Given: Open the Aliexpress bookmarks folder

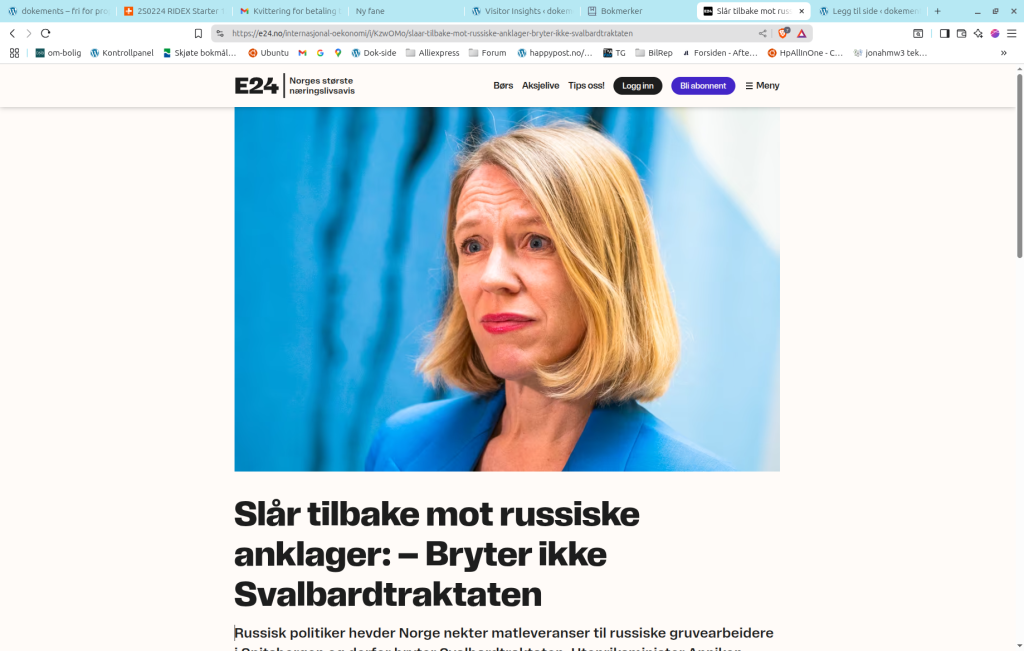Looking at the screenshot, I should 432,53.
